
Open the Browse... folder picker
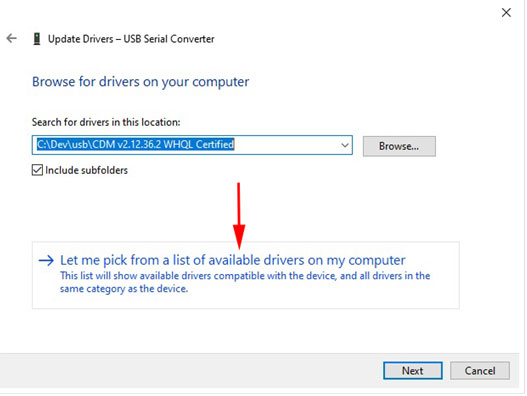pos(399,146)
